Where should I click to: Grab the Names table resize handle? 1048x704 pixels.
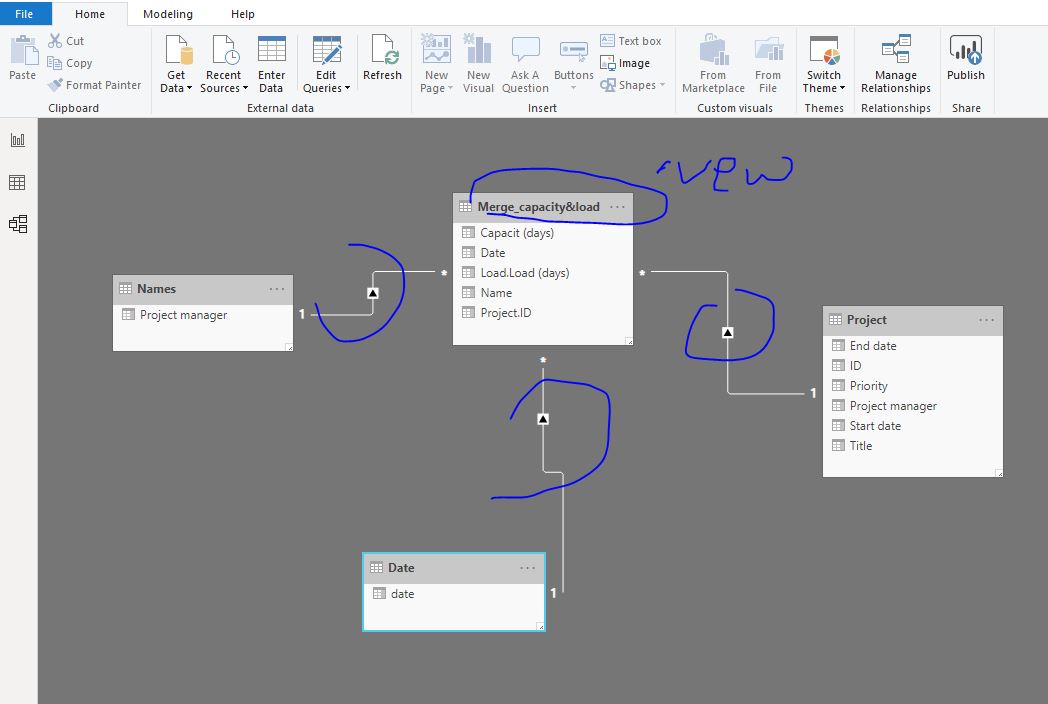(289, 347)
